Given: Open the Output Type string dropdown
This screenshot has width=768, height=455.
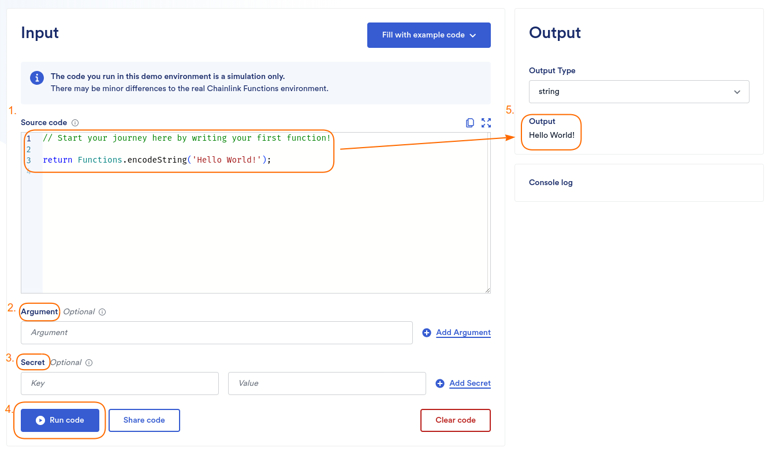Looking at the screenshot, I should [x=638, y=92].
